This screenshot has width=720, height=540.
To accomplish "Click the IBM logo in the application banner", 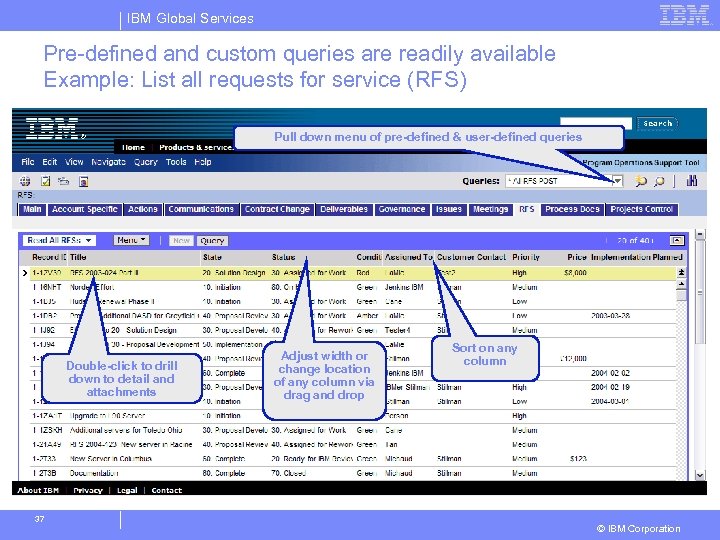I will pos(54,128).
